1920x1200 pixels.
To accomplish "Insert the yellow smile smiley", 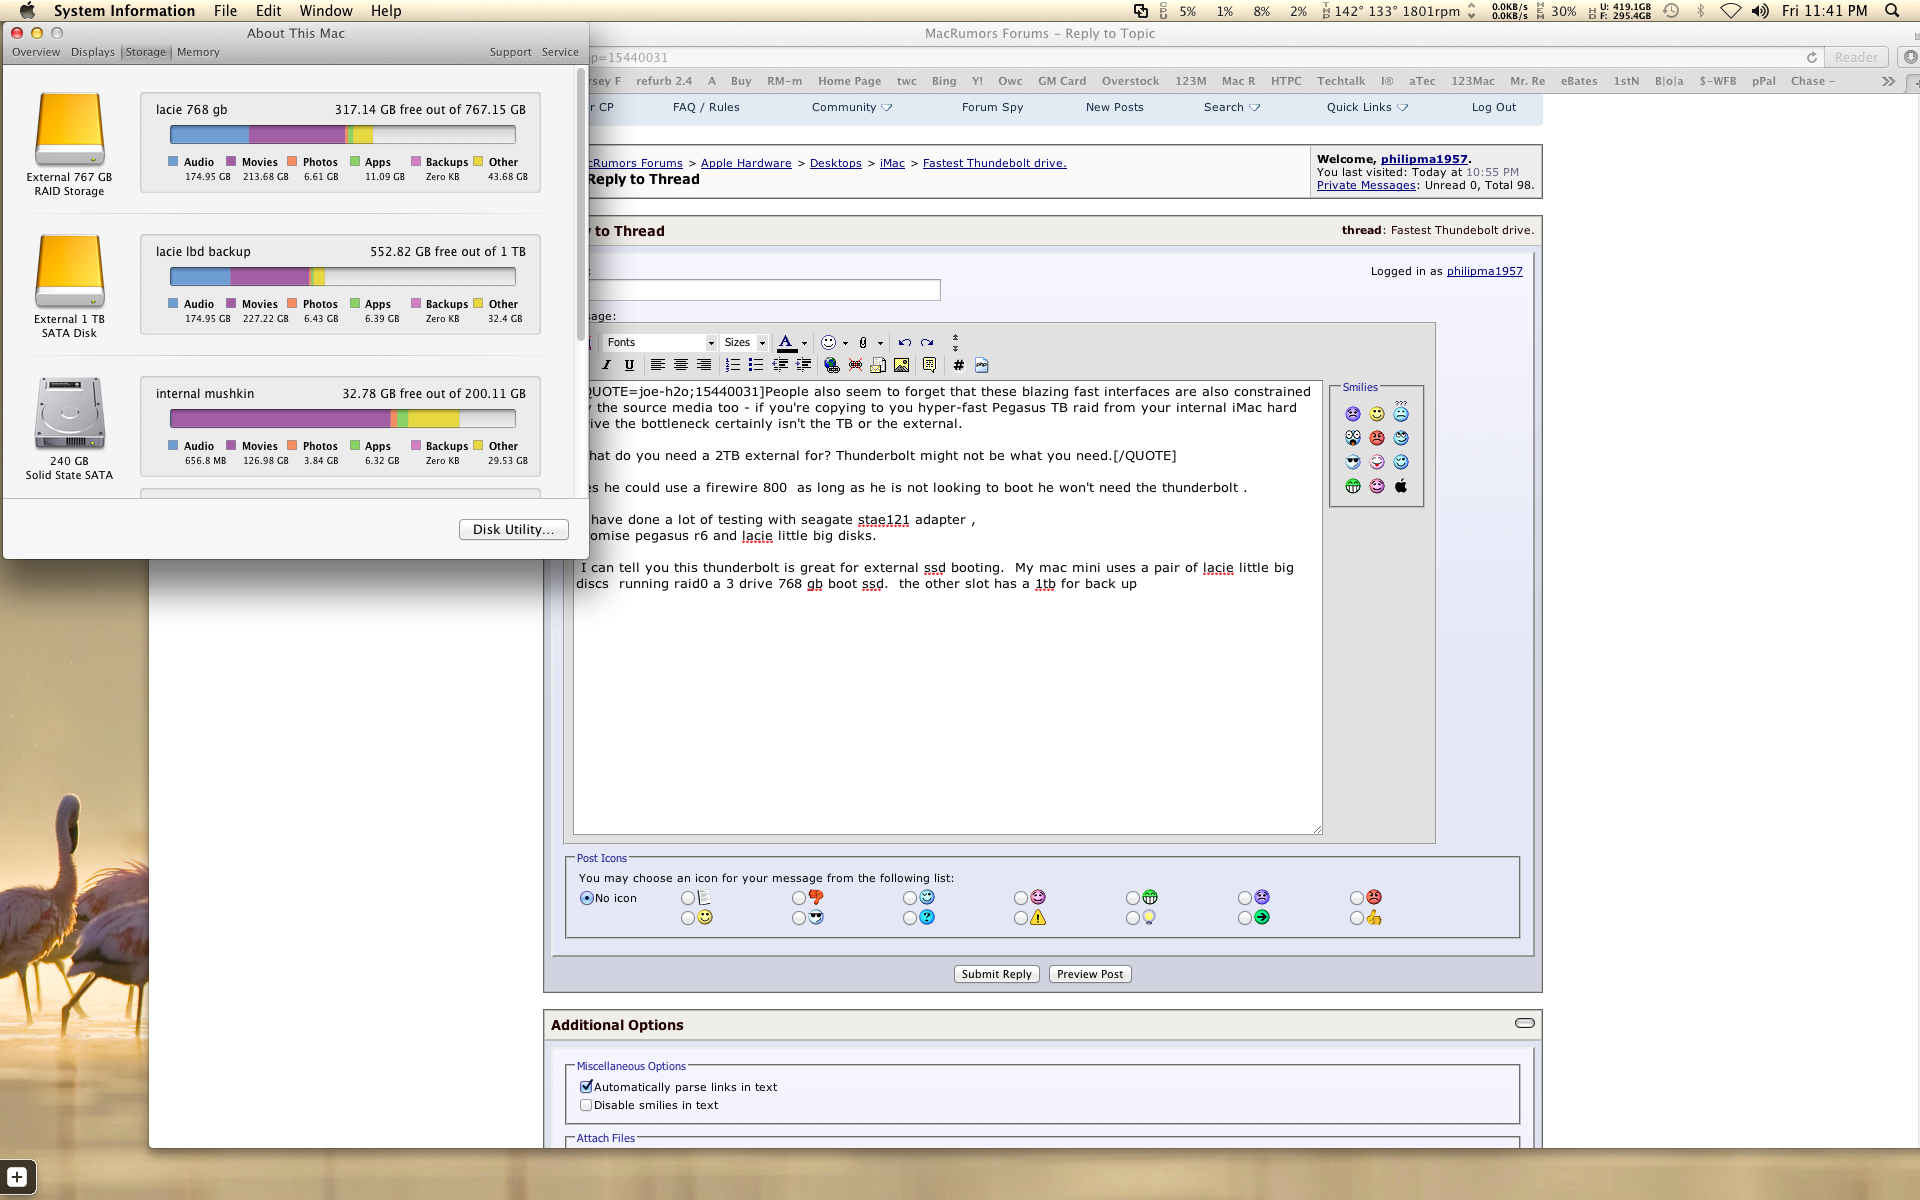I will click(x=1377, y=414).
